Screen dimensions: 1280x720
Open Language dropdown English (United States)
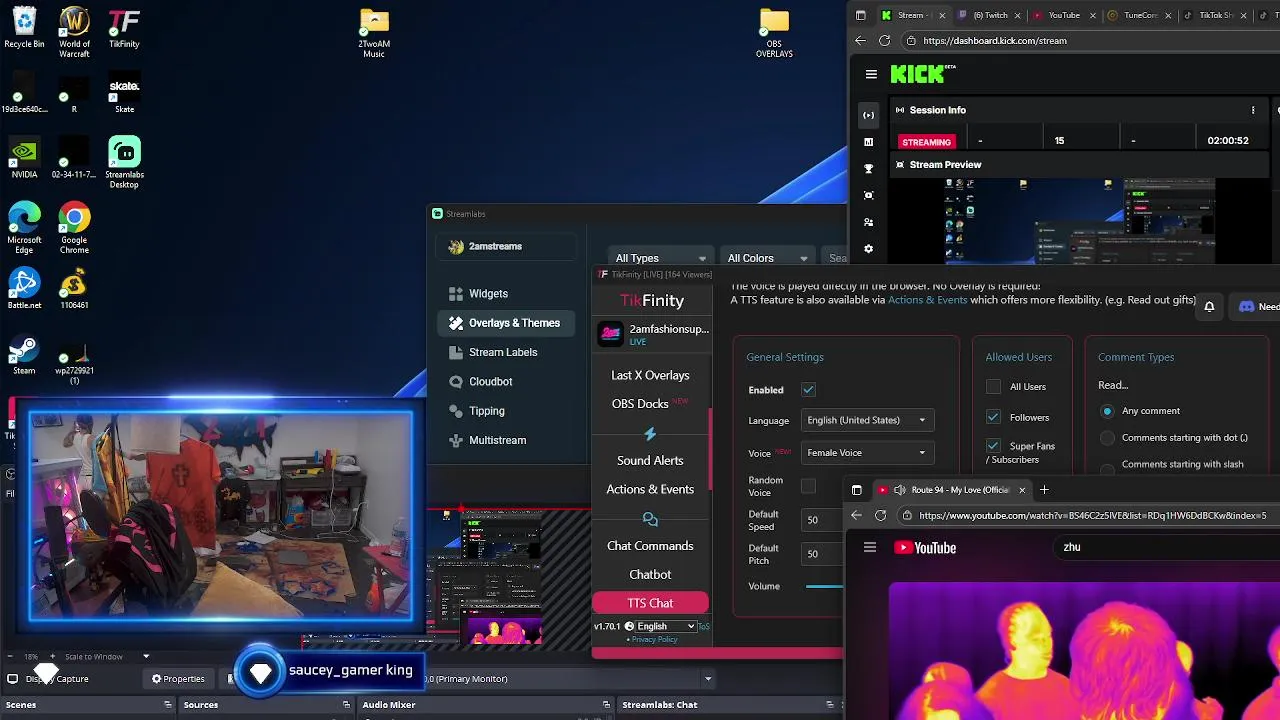tap(867, 420)
